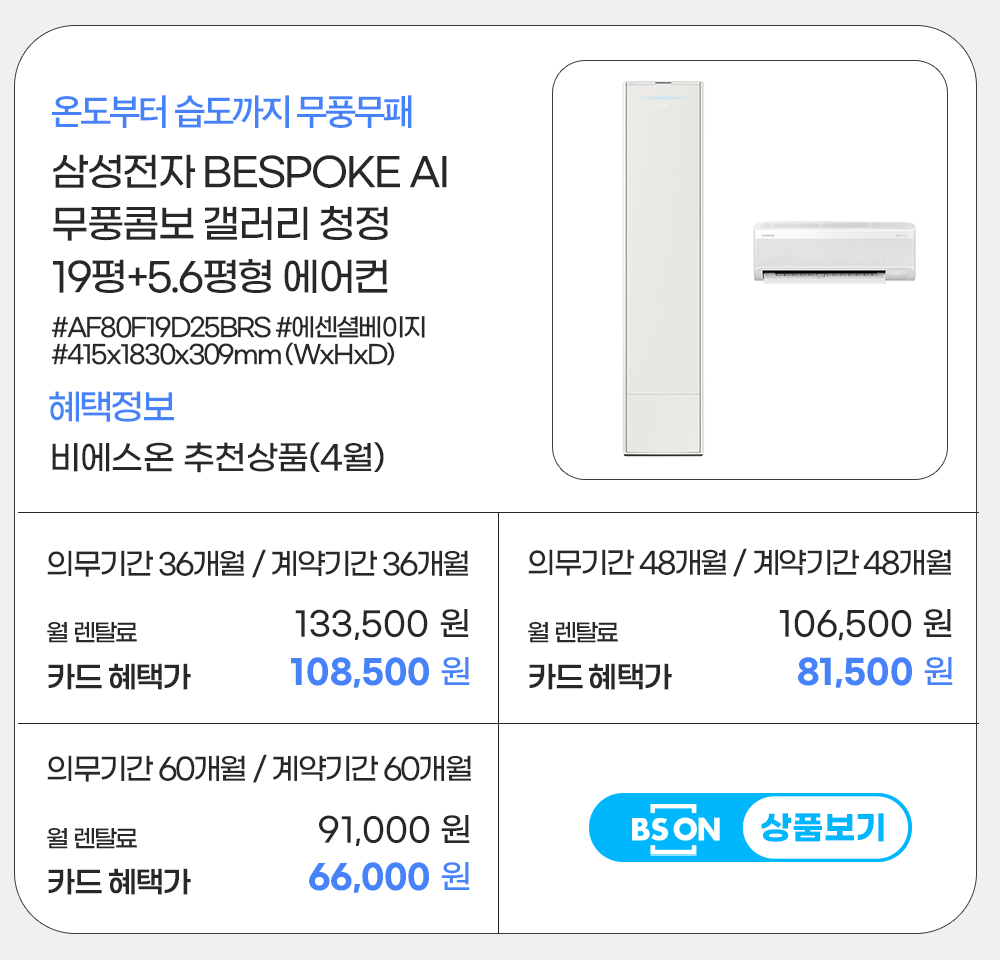Click the 108,500 원 card benefit price
The width and height of the screenshot is (1000, 960).
pos(379,672)
